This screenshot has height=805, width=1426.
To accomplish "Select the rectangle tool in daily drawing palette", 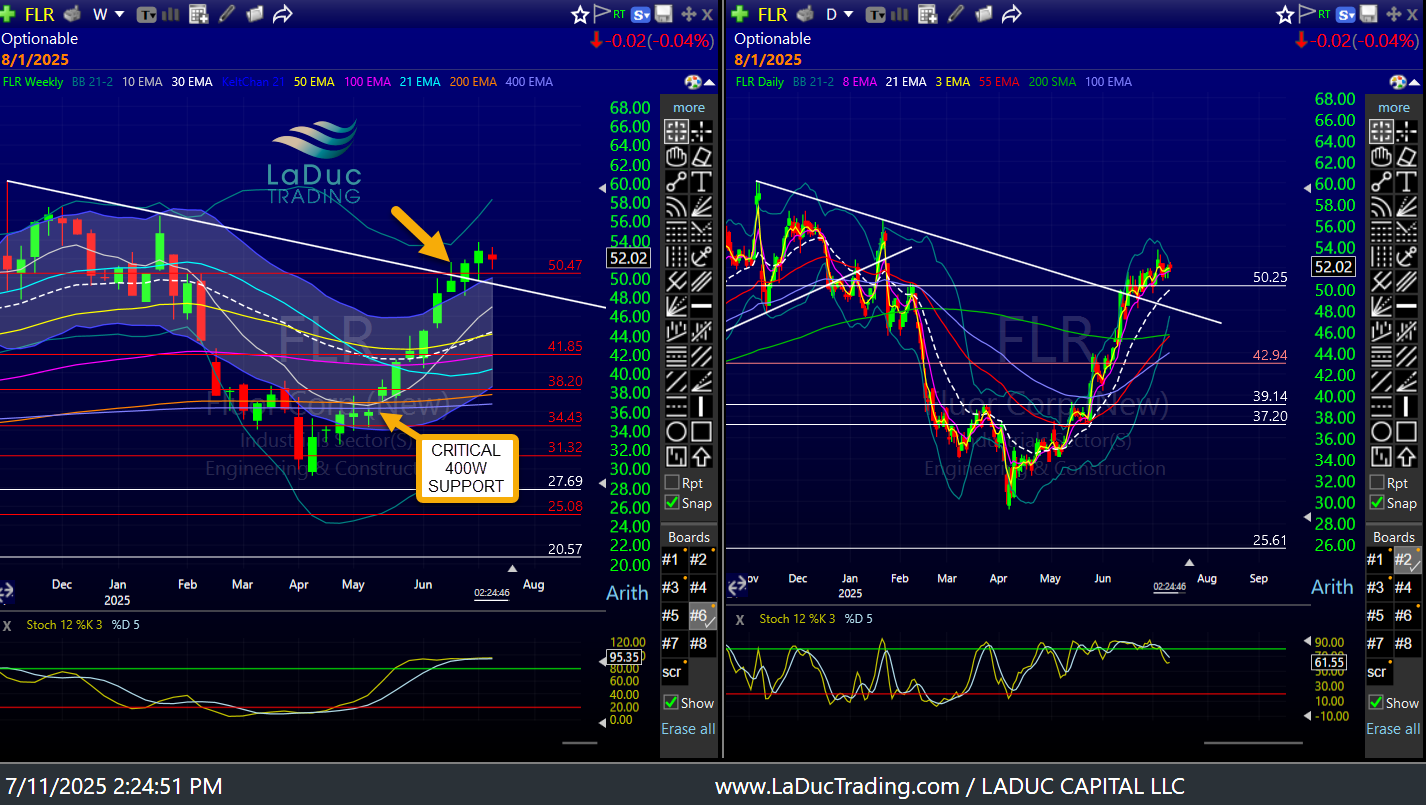I will (x=1406, y=432).
